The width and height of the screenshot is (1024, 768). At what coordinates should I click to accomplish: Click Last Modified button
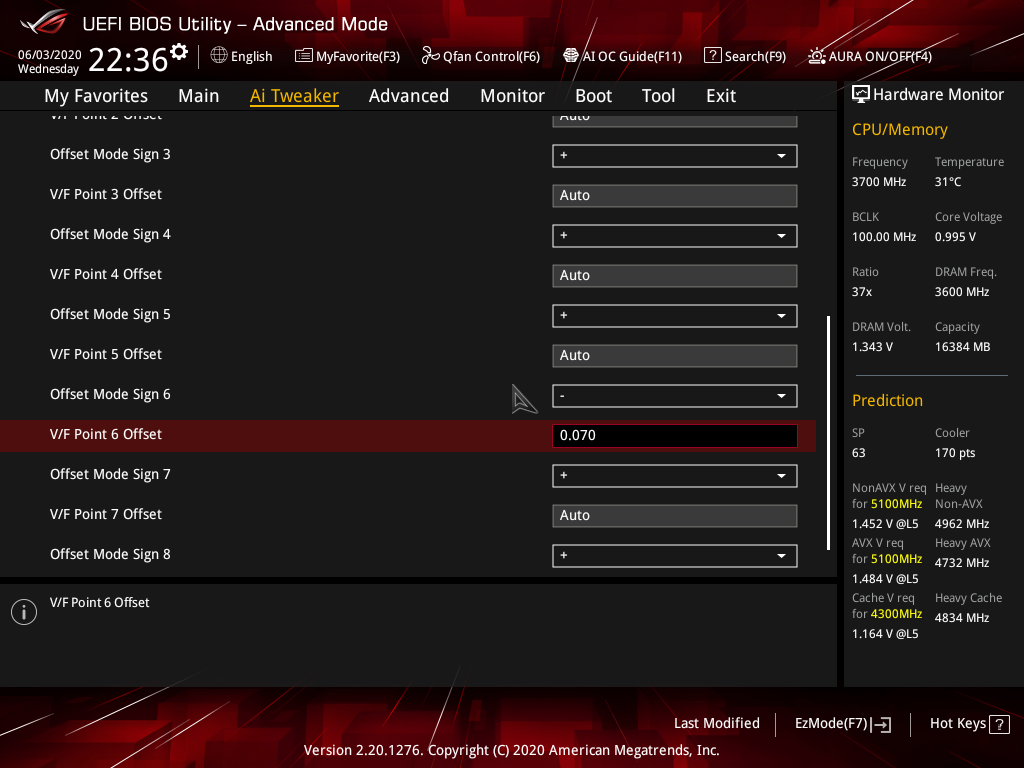pos(716,724)
